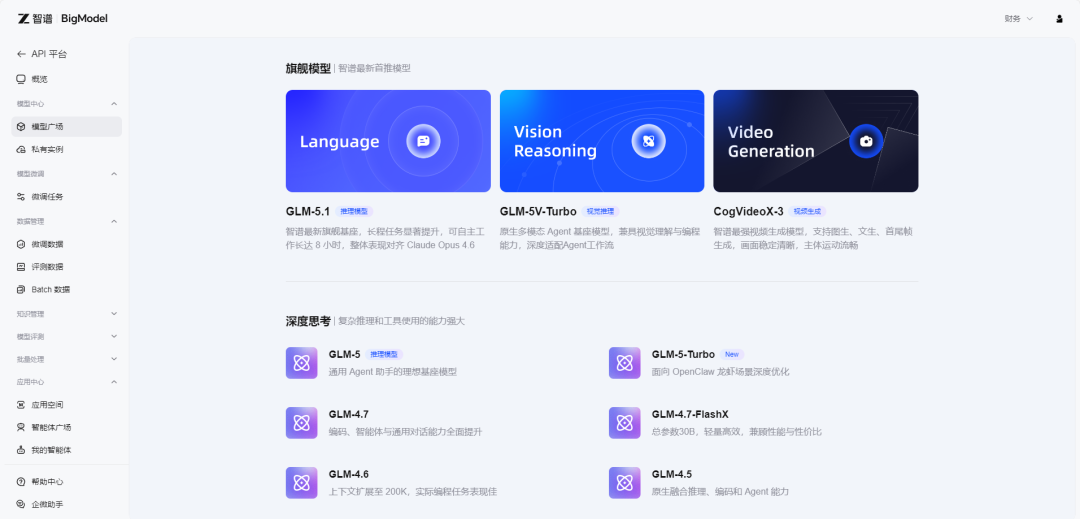
Task: Click the 帮助中心 question mark icon
Action: [21, 482]
